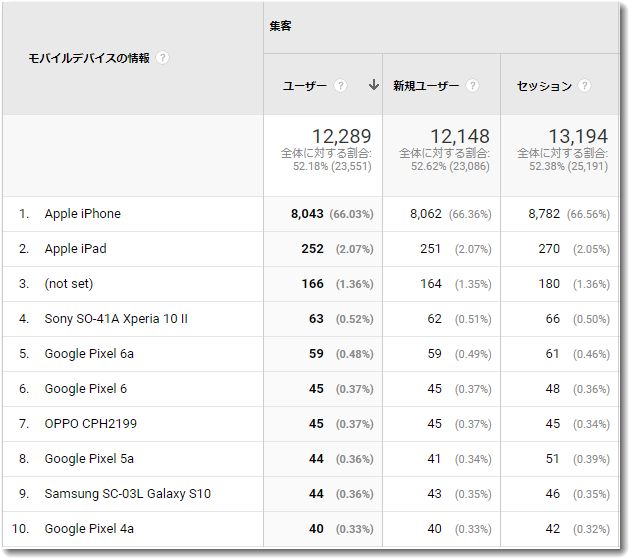Open help icon next to セッション column

click(584, 86)
